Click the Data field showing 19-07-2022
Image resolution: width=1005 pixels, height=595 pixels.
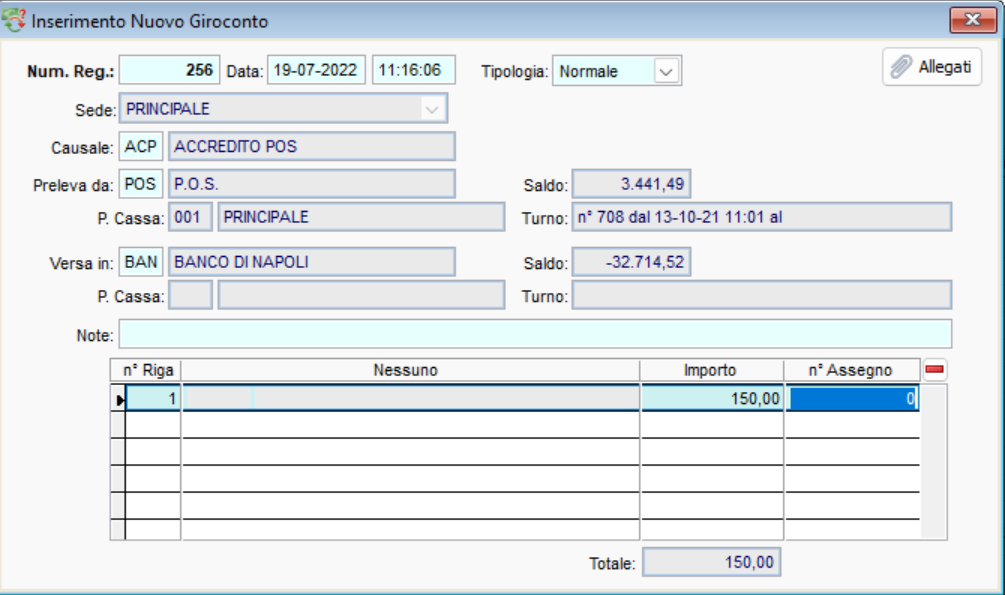click(315, 71)
